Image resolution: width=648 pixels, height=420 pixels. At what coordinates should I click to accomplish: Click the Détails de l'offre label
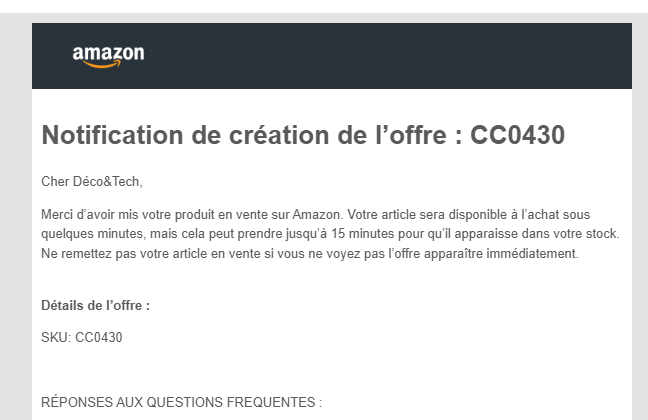[x=95, y=305]
